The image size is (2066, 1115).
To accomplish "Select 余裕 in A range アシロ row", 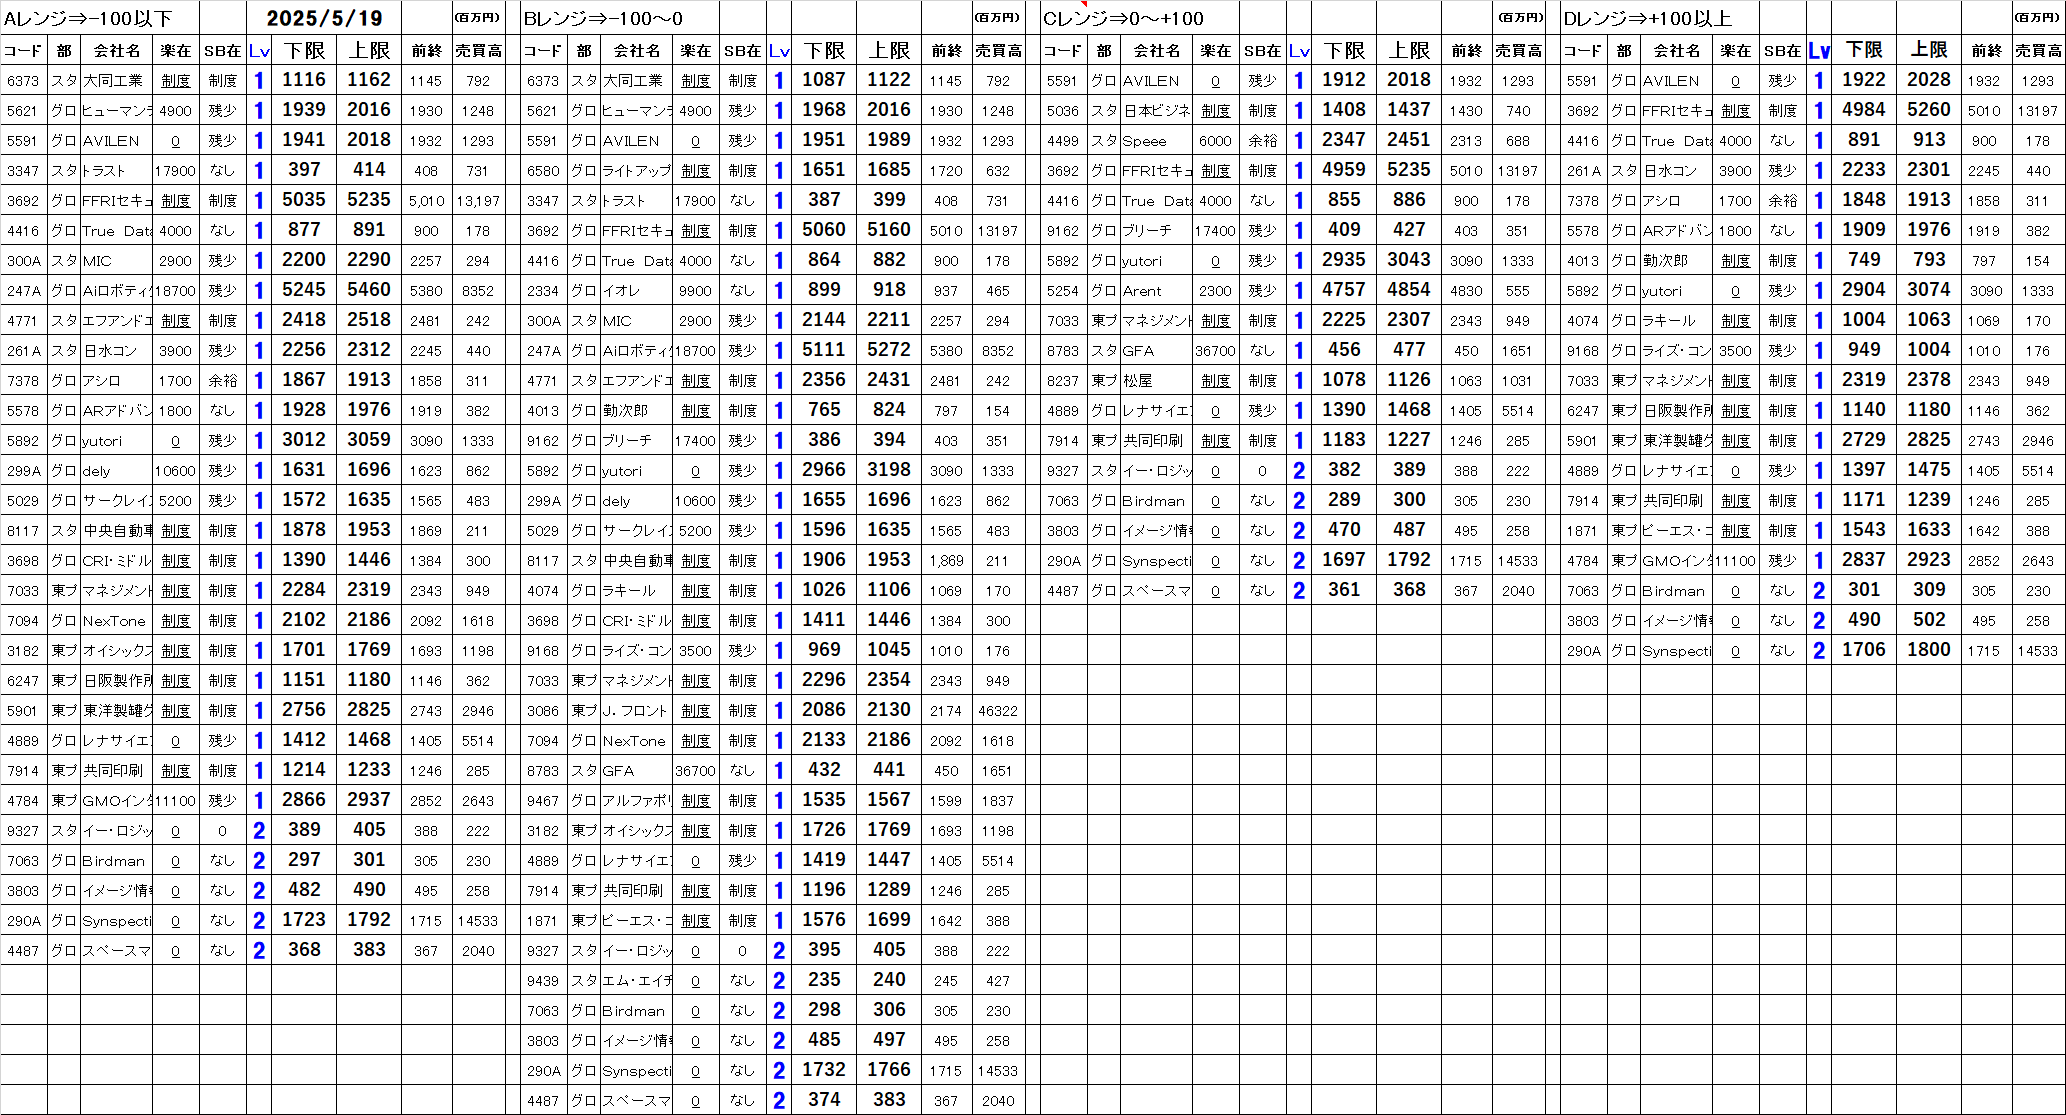I will click(223, 381).
